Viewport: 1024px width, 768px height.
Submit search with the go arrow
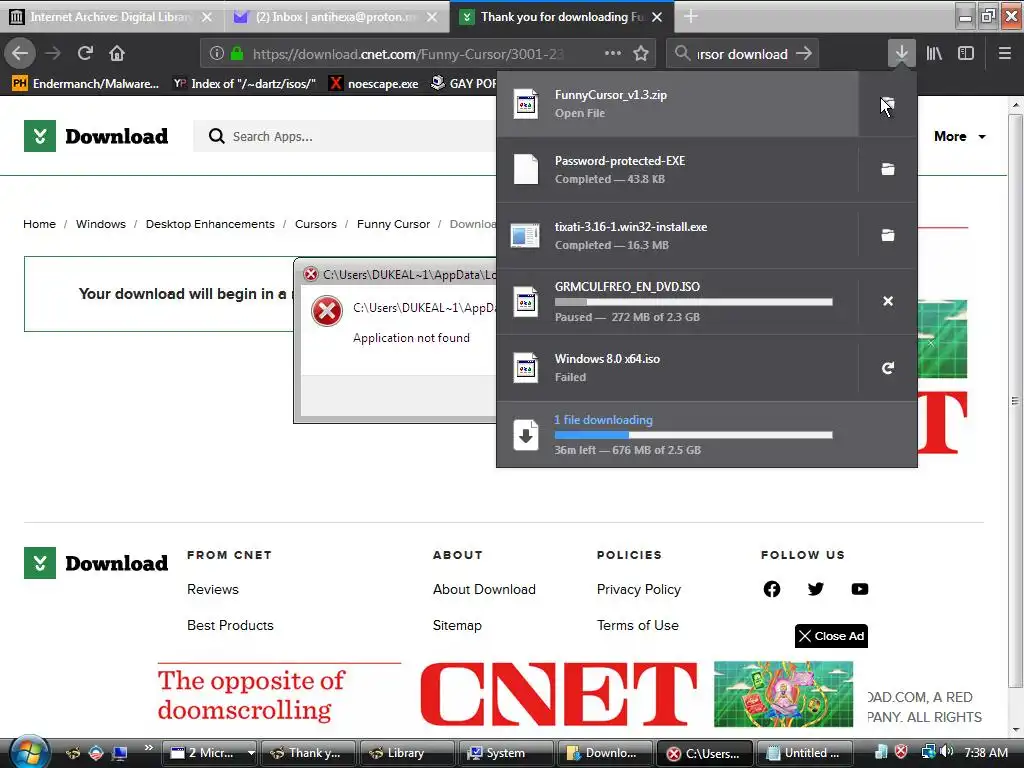(804, 54)
